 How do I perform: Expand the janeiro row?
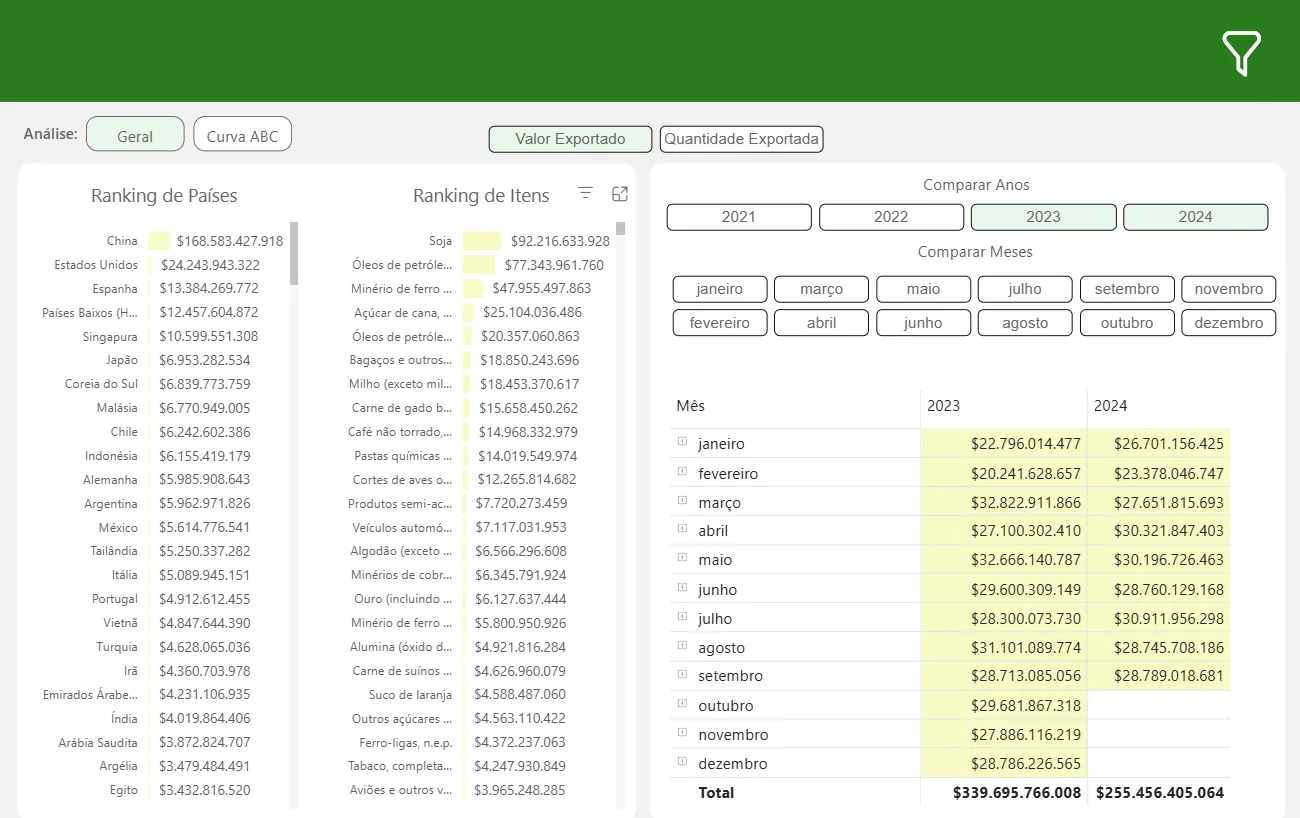[682, 441]
